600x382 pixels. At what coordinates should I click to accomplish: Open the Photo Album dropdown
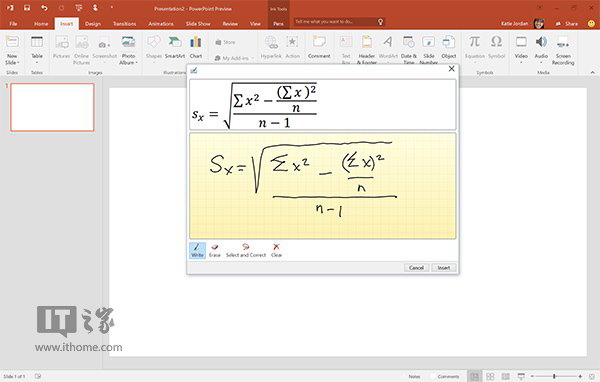128,50
